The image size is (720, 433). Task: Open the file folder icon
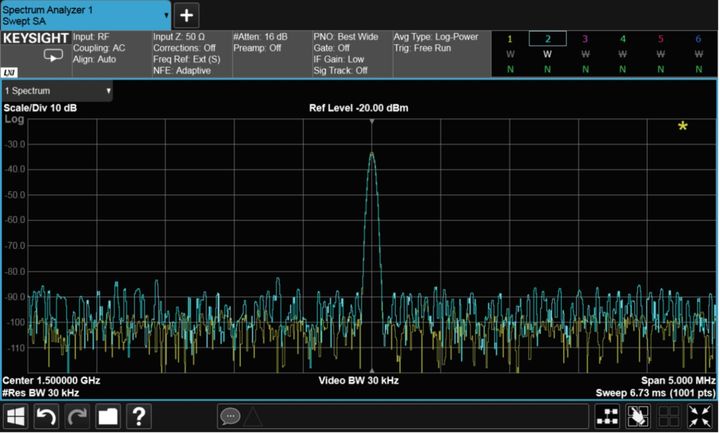point(107,416)
